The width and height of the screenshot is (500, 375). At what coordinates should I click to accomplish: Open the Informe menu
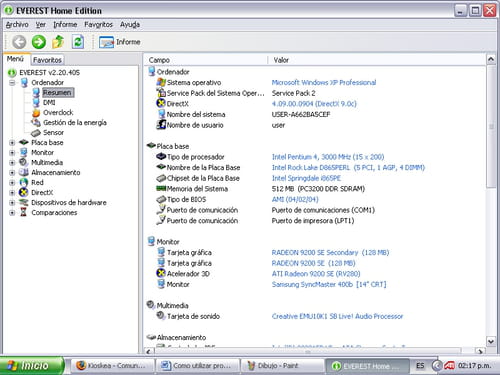point(65,24)
